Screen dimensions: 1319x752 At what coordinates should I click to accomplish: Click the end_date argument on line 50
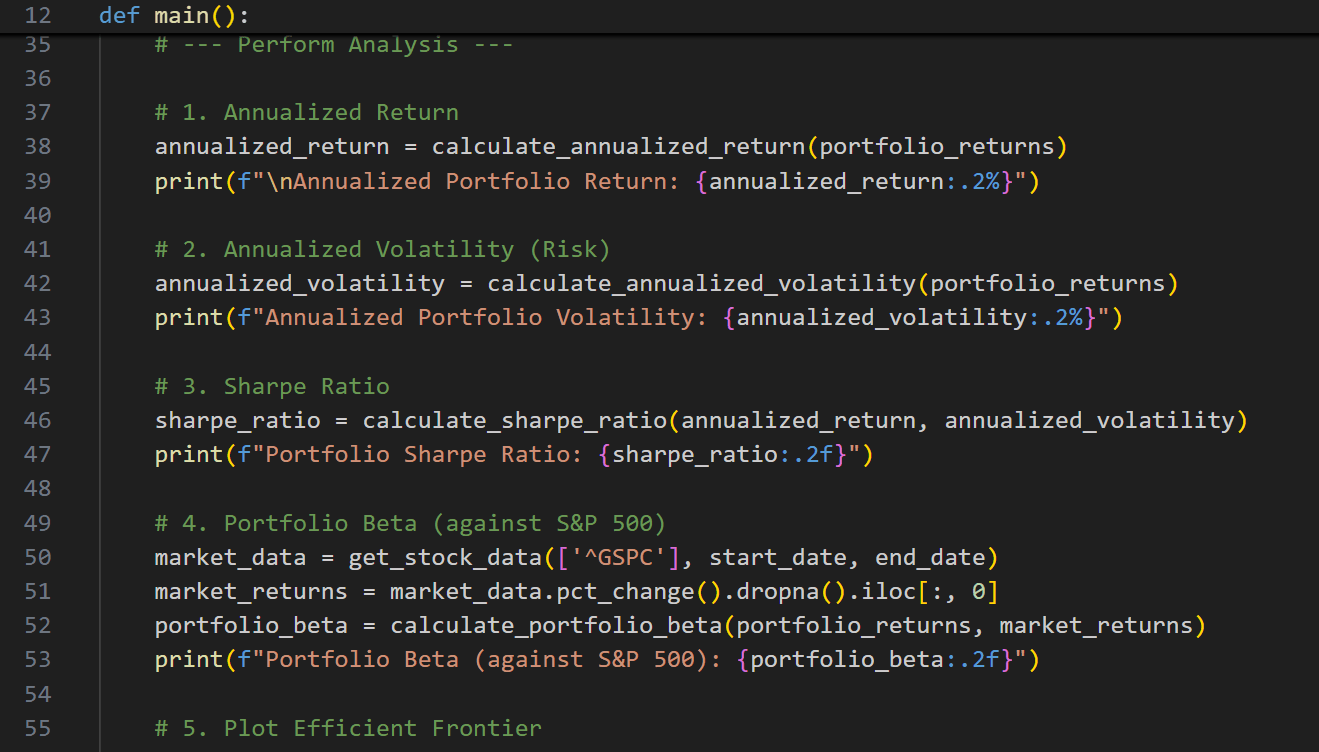click(929, 558)
